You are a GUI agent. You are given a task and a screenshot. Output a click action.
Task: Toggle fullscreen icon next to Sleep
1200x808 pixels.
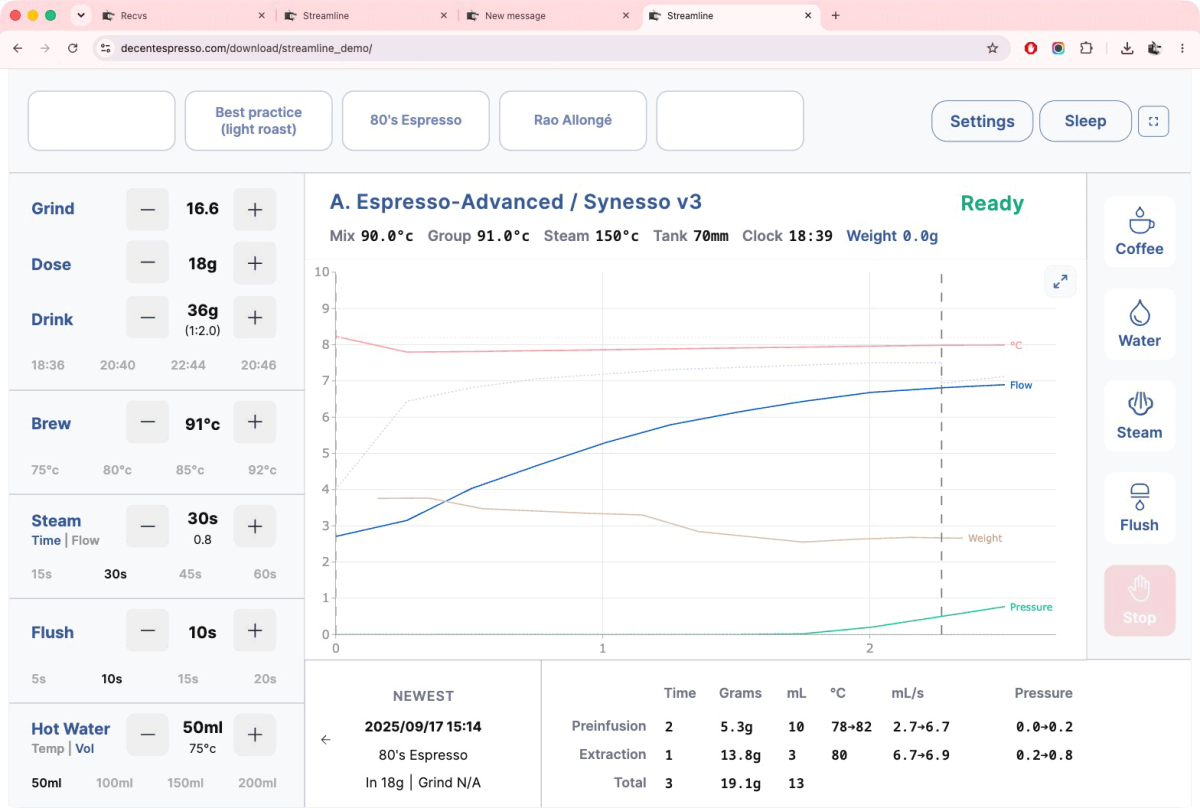(x=1153, y=121)
